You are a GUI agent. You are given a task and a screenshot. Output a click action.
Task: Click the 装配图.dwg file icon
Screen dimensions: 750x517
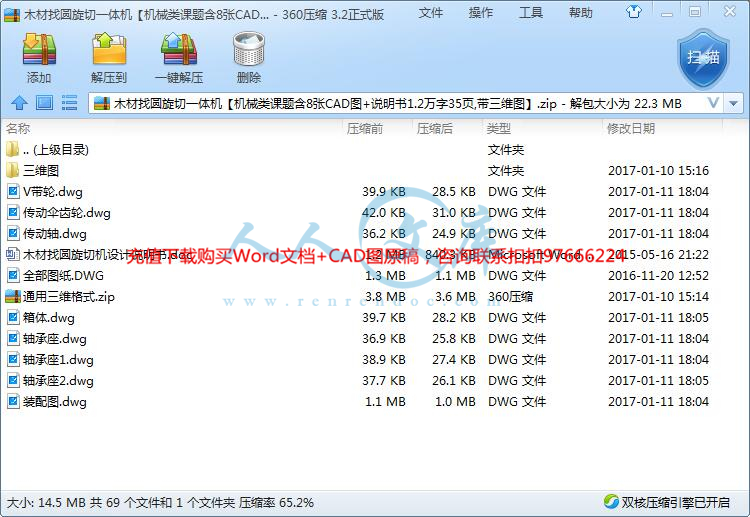point(13,402)
